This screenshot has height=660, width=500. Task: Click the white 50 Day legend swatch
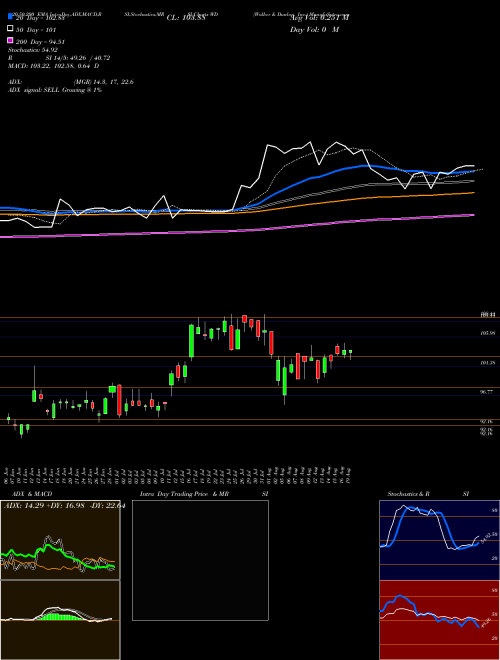point(11,29)
